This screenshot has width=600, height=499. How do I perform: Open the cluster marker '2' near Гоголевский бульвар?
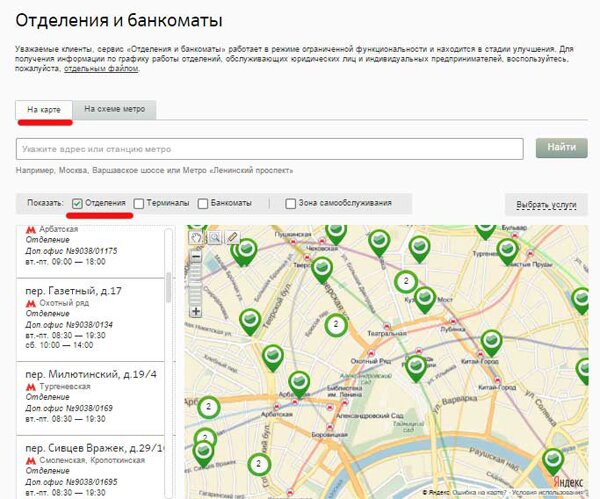point(259,464)
